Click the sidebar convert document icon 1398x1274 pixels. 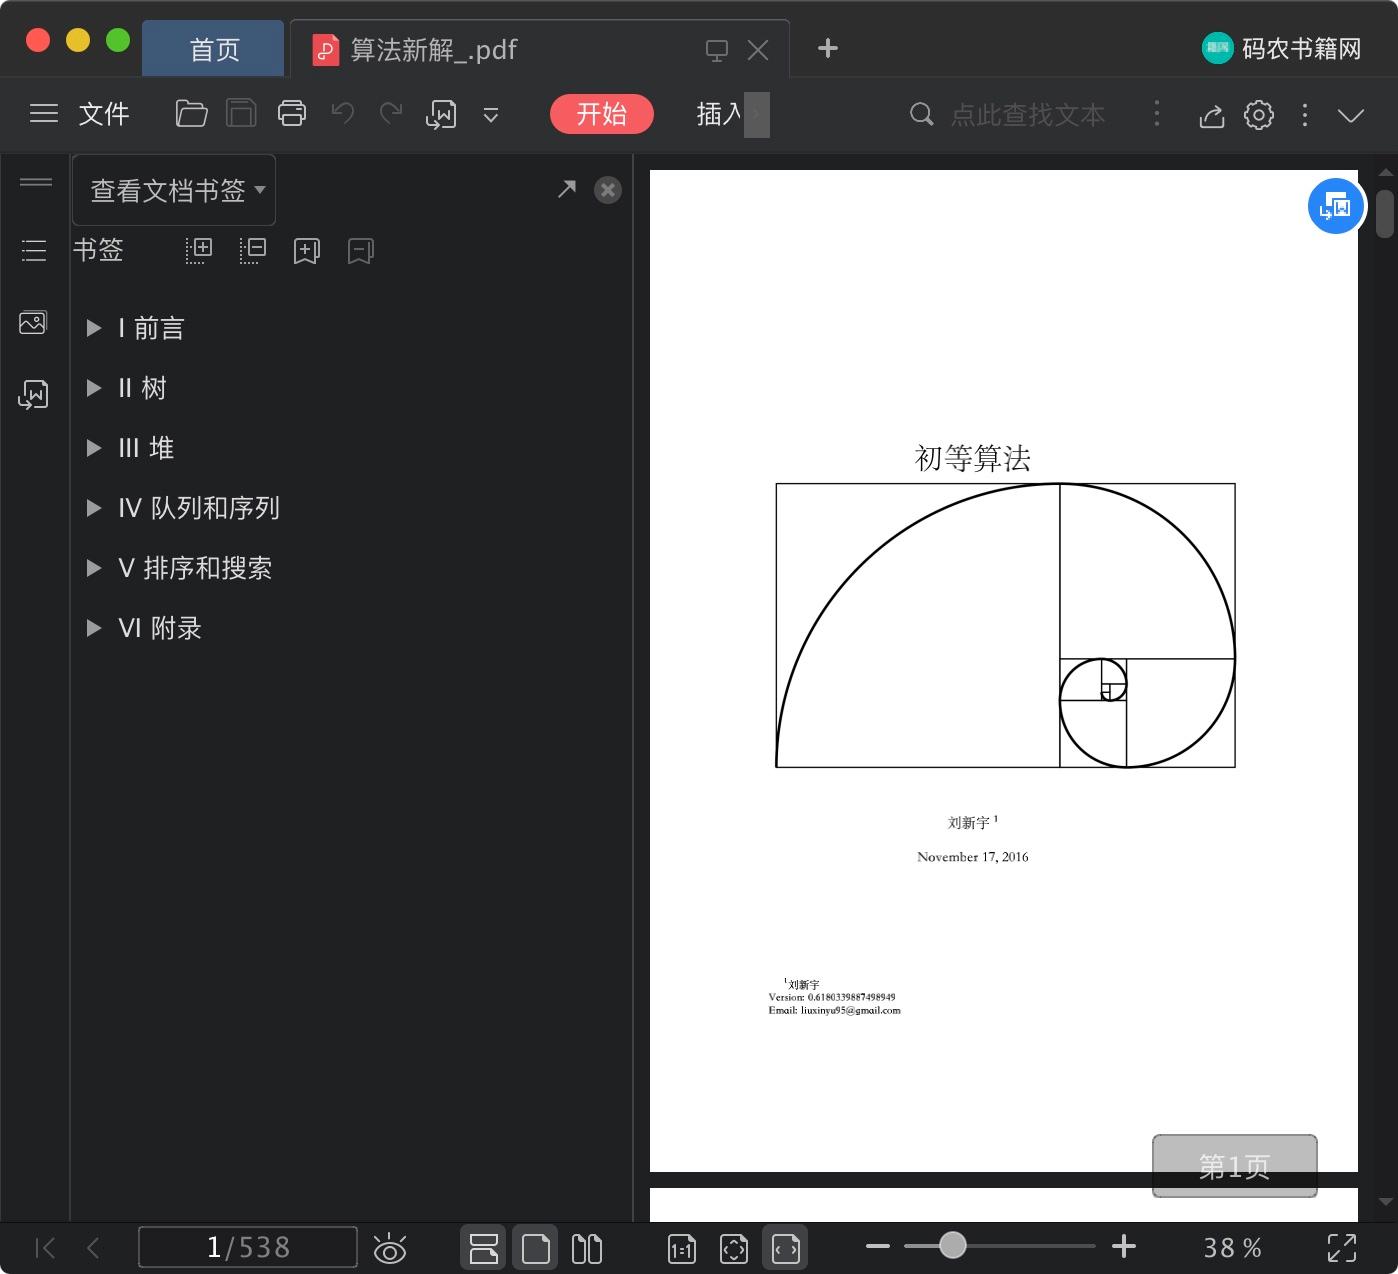click(33, 395)
